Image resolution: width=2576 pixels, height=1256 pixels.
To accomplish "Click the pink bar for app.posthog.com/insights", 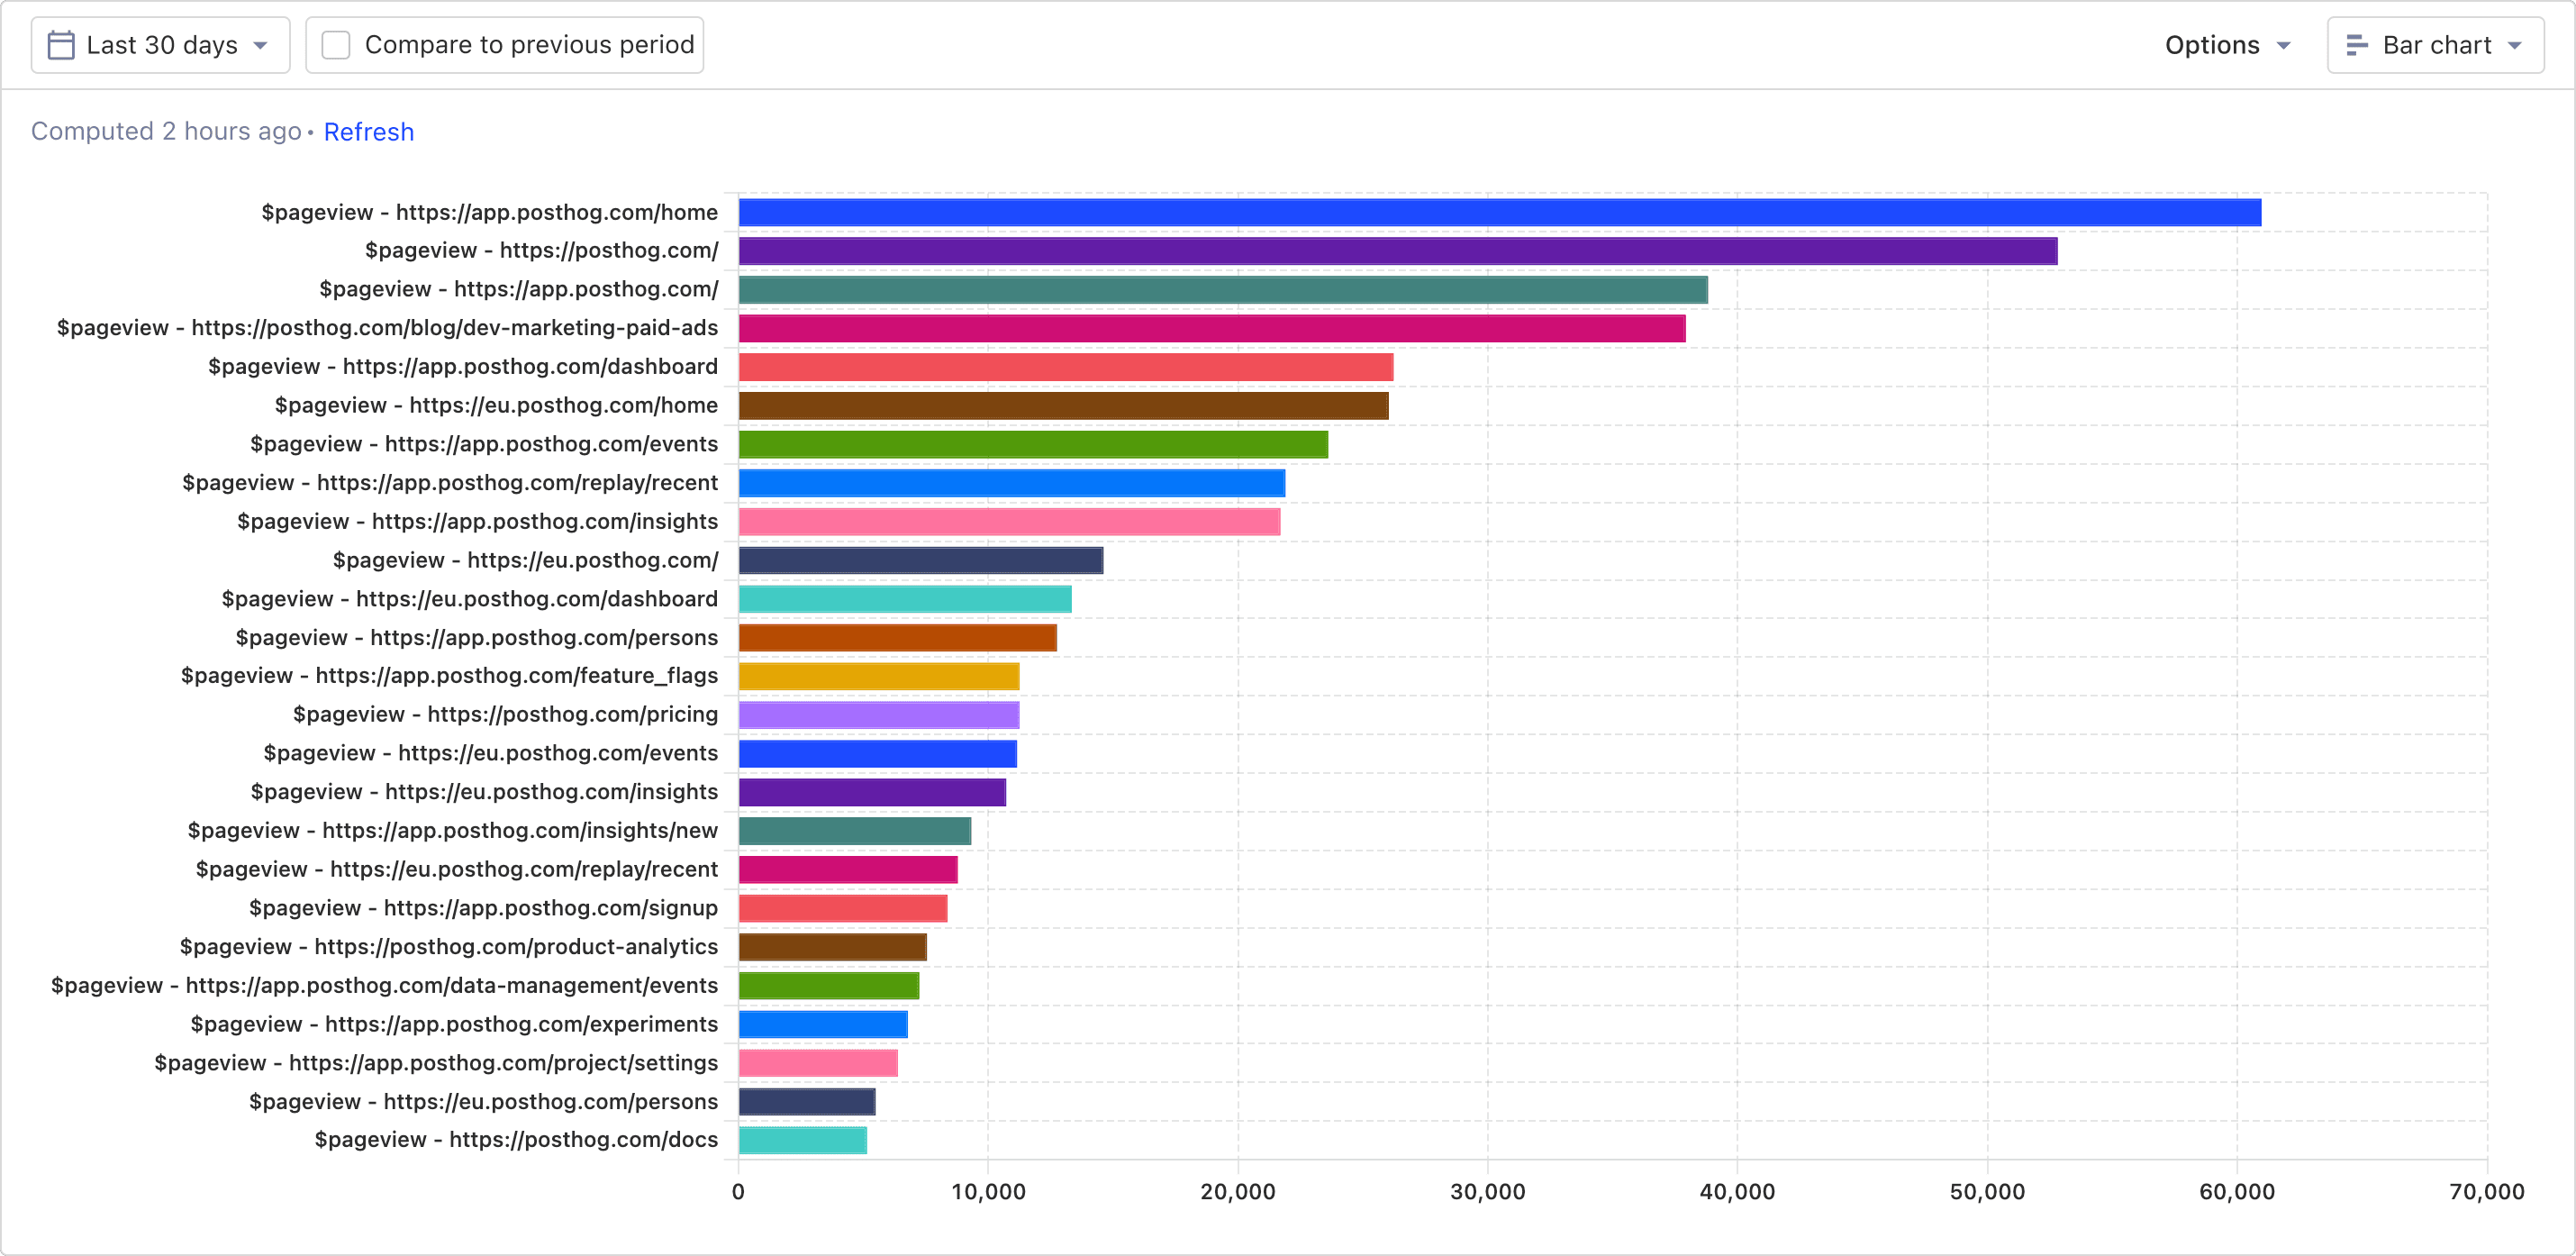I will (x=1009, y=522).
